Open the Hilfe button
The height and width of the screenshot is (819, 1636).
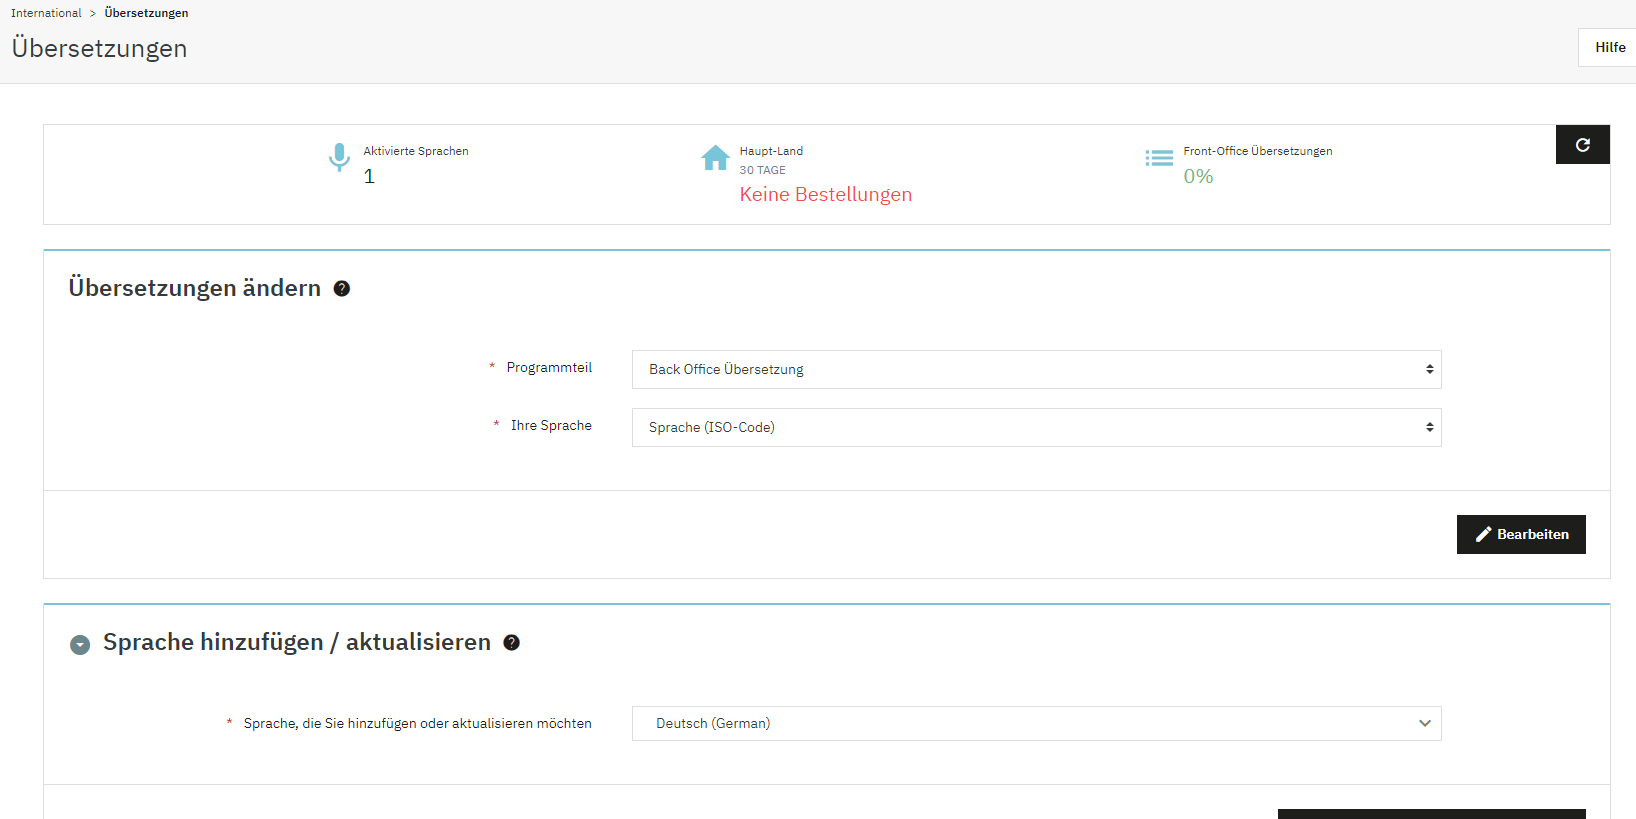point(1609,47)
